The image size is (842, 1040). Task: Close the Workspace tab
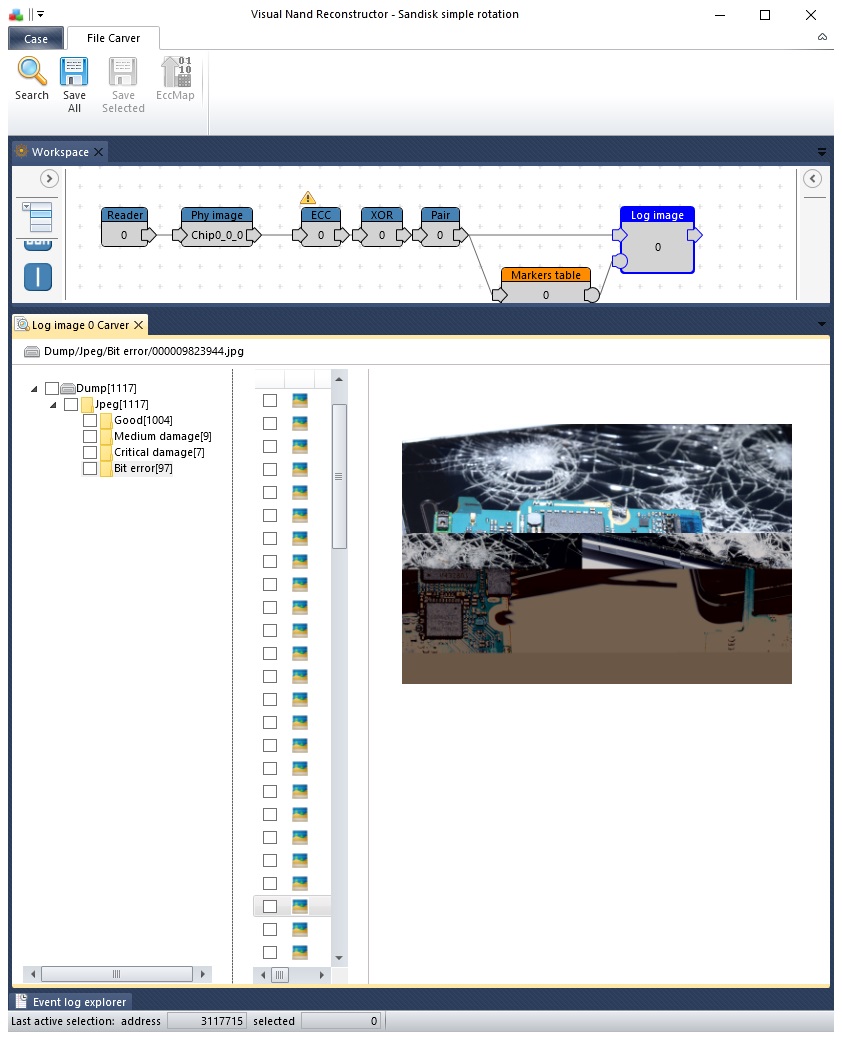click(98, 152)
